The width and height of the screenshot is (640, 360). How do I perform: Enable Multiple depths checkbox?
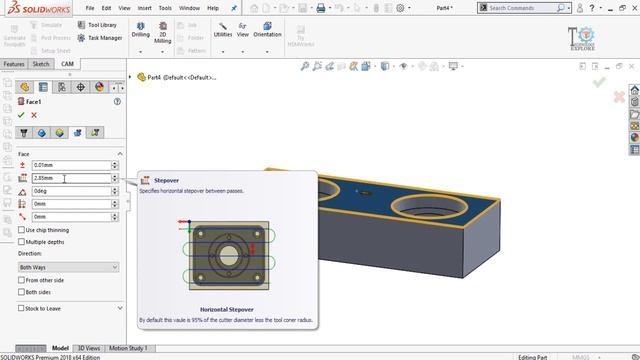[x=21, y=242]
